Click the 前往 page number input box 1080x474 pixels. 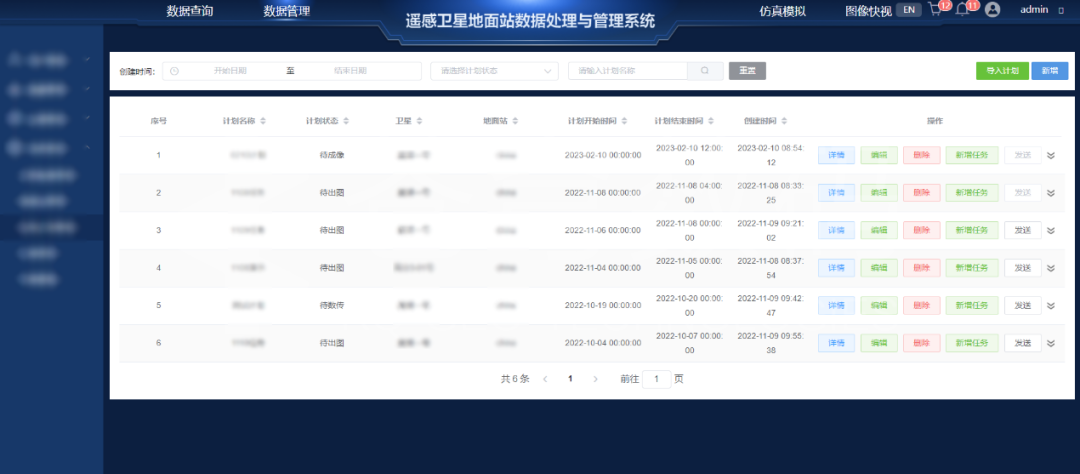(656, 379)
